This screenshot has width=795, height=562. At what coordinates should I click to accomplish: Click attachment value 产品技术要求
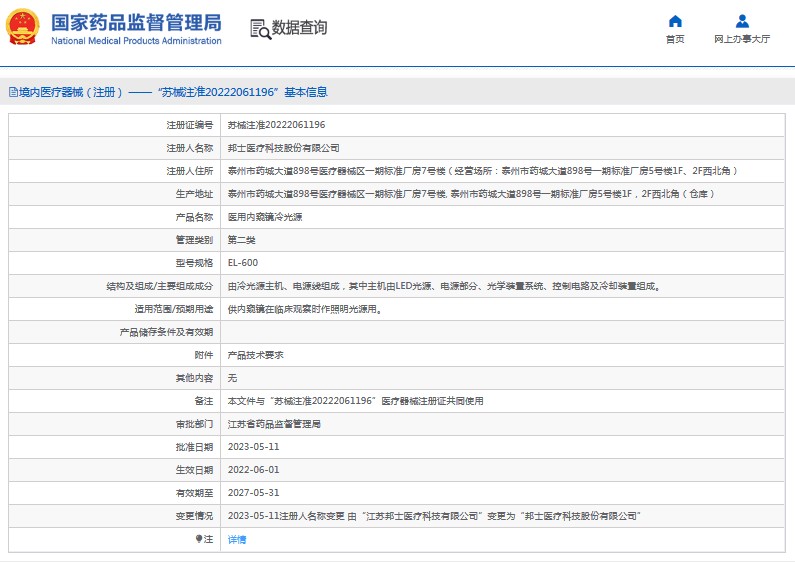256,355
